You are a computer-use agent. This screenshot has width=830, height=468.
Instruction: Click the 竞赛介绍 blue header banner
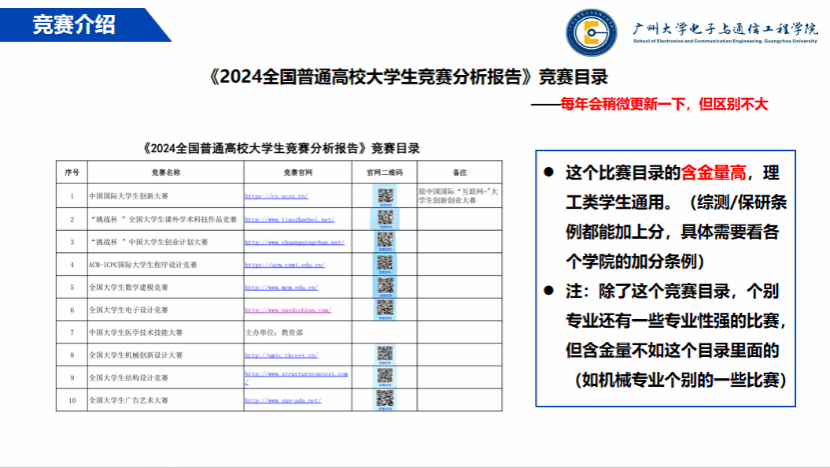[x=75, y=25]
